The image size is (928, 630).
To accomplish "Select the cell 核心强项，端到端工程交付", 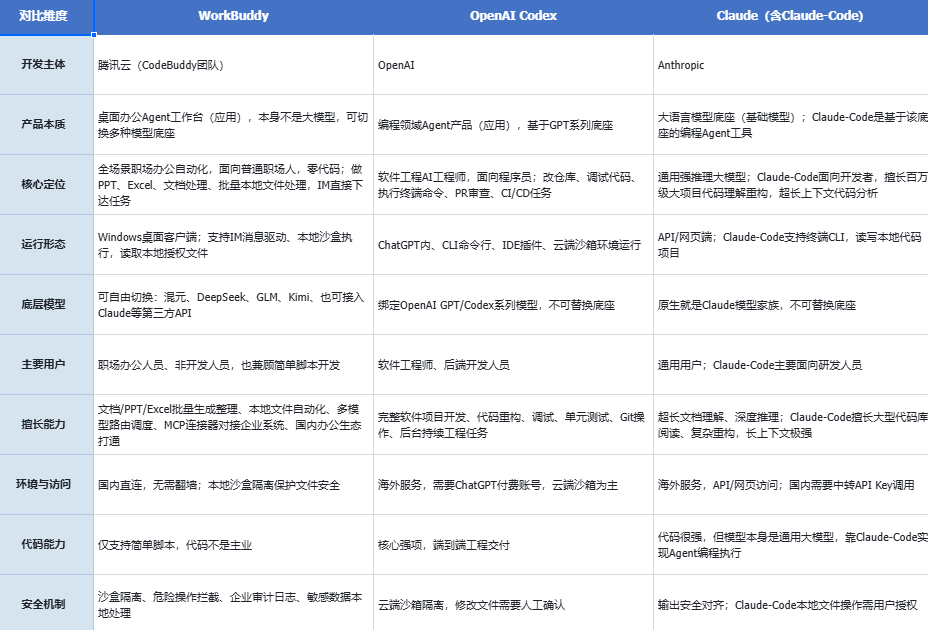I will point(513,545).
